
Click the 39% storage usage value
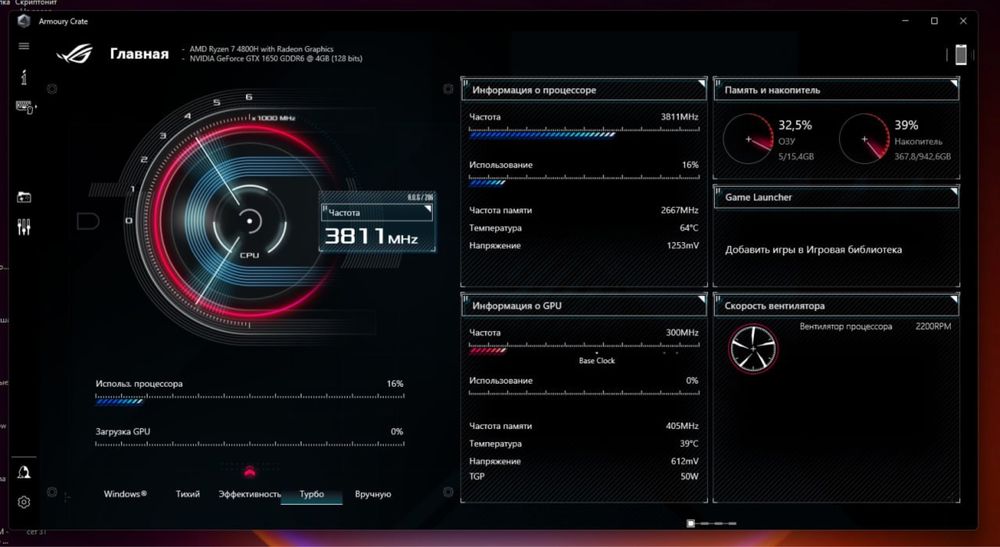tap(906, 126)
